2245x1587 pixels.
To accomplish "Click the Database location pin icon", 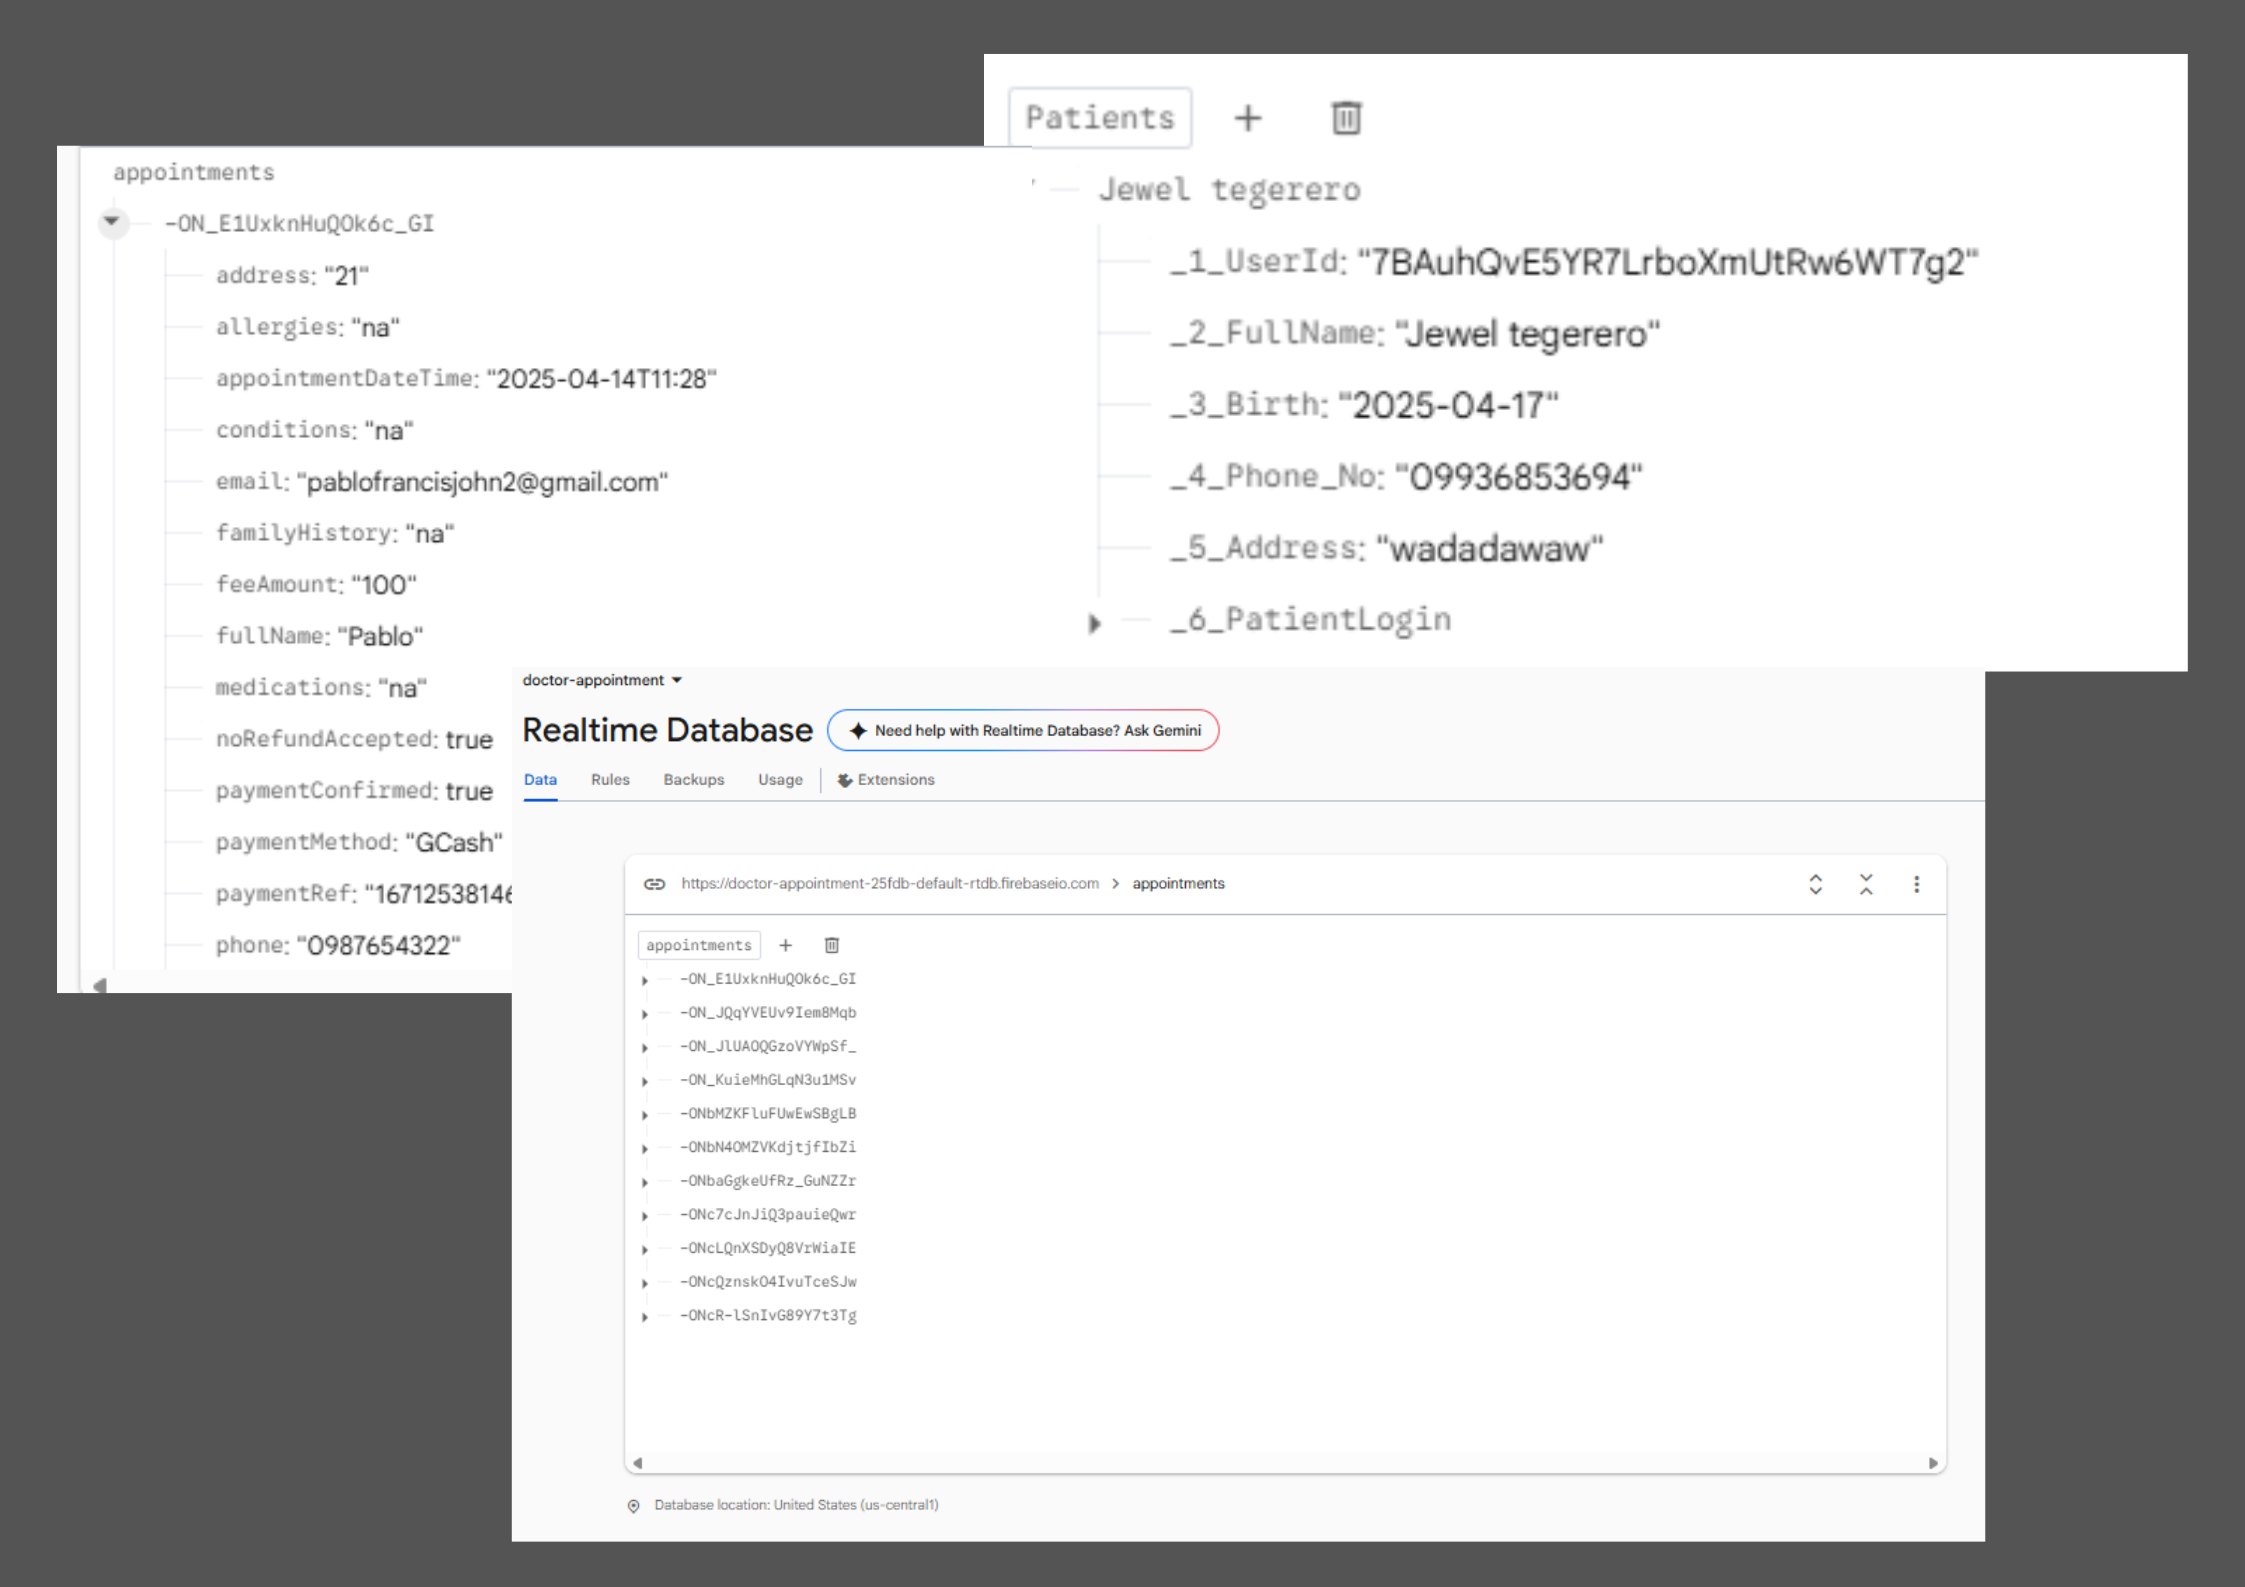I will point(633,1506).
